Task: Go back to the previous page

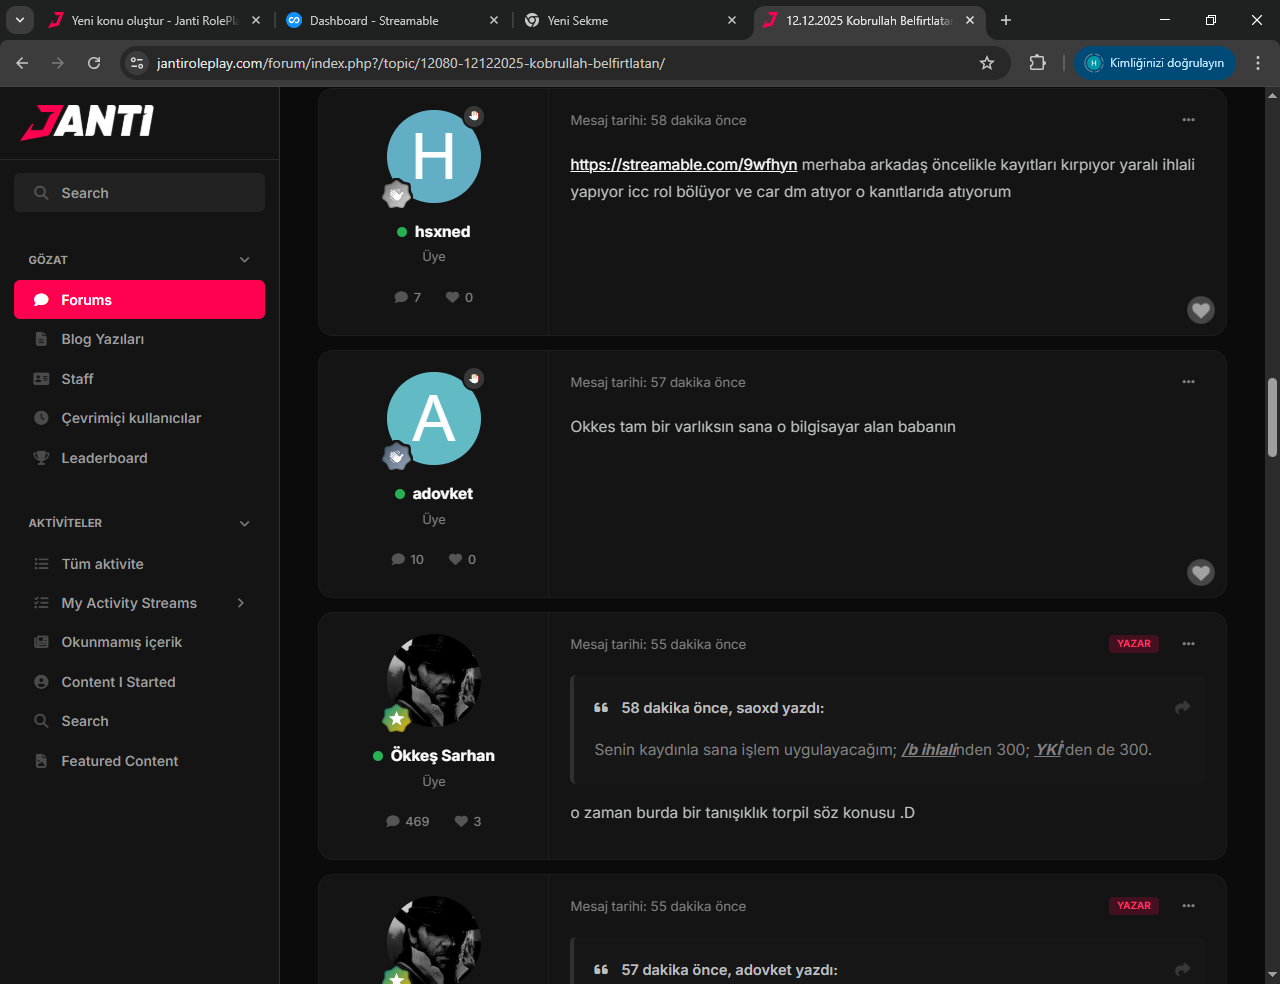Action: point(22,63)
